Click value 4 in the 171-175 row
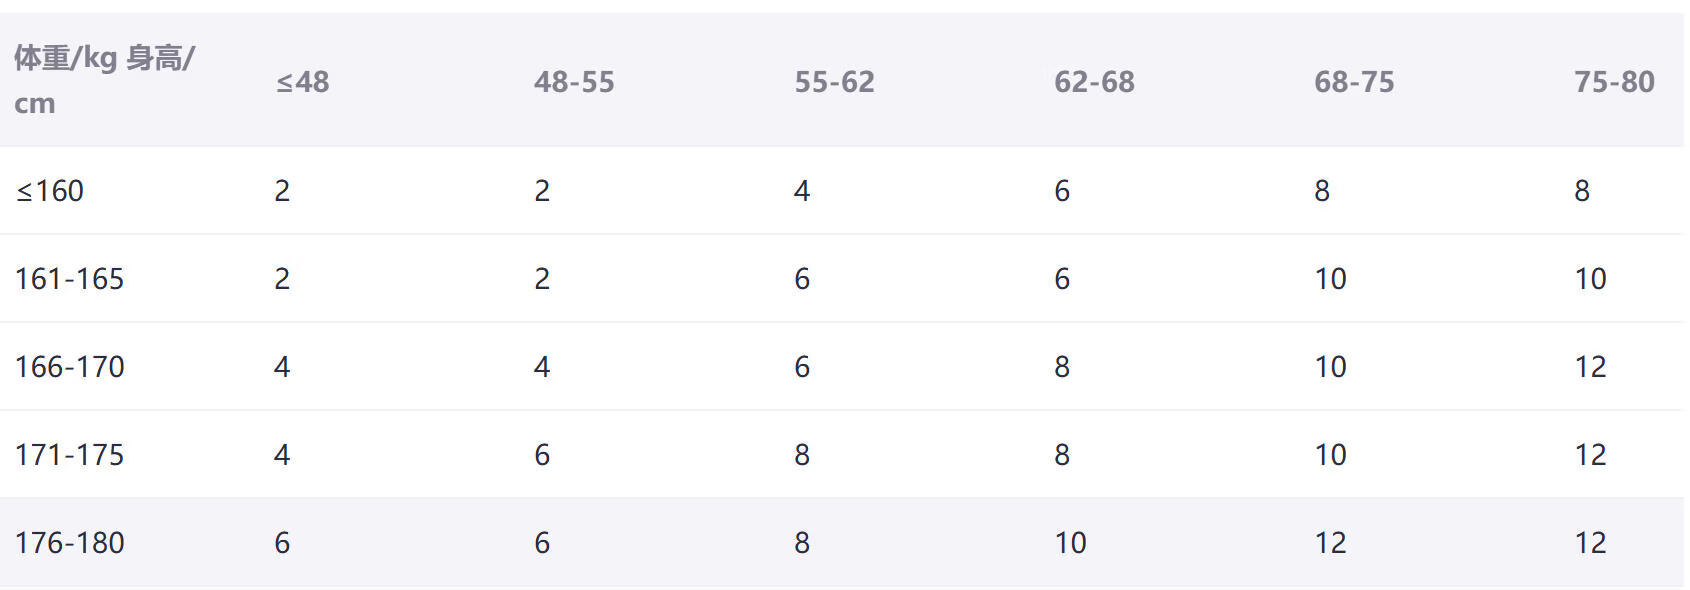 tap(282, 455)
